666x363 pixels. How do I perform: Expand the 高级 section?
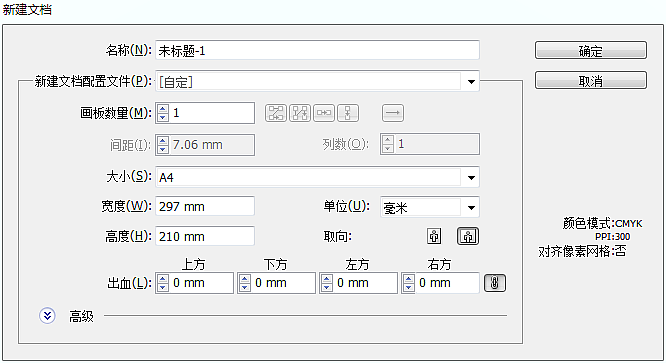(47, 316)
